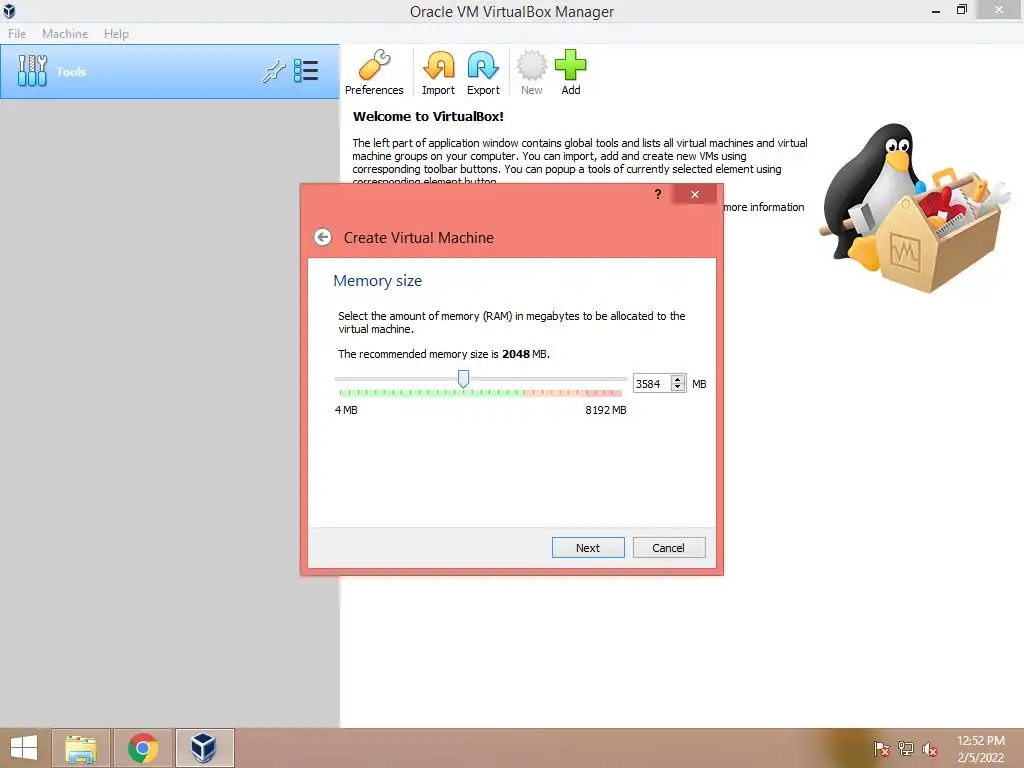Viewport: 1024px width, 768px height.
Task: Click the Import appliance icon
Action: point(438,72)
